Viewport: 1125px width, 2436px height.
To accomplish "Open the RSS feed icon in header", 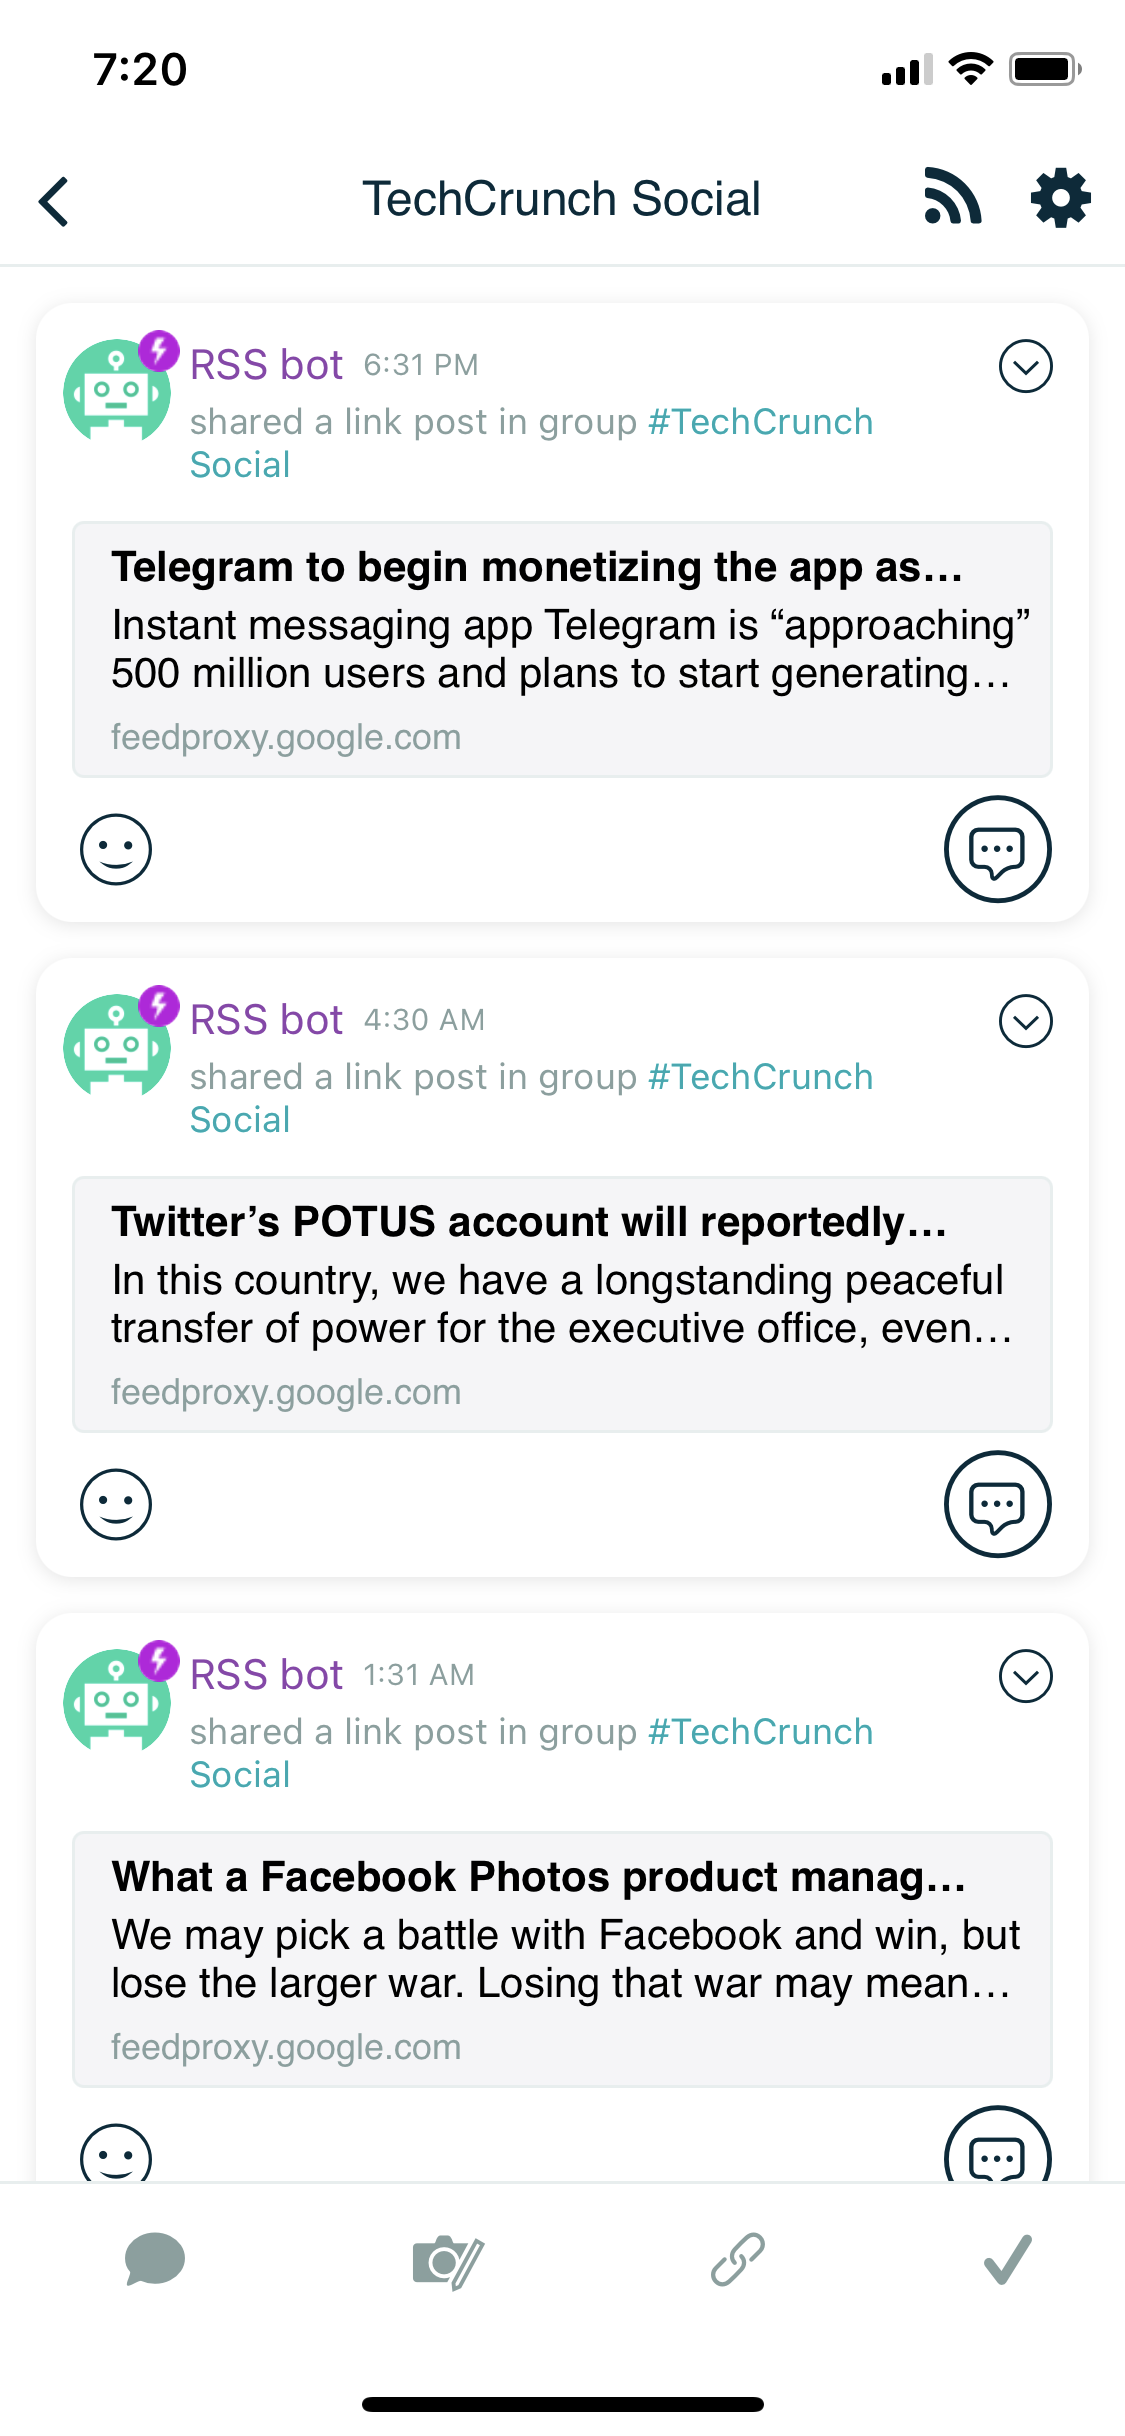I will 952,197.
